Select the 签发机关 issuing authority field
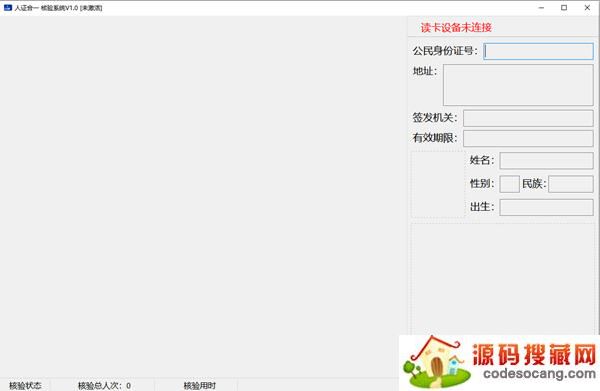The width and height of the screenshot is (600, 391). 528,118
